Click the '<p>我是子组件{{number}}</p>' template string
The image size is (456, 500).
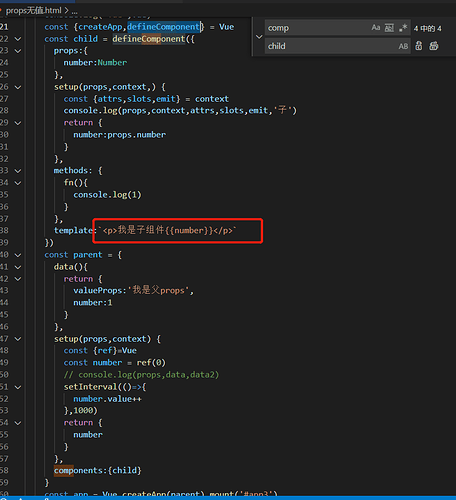pyautogui.click(x=167, y=230)
